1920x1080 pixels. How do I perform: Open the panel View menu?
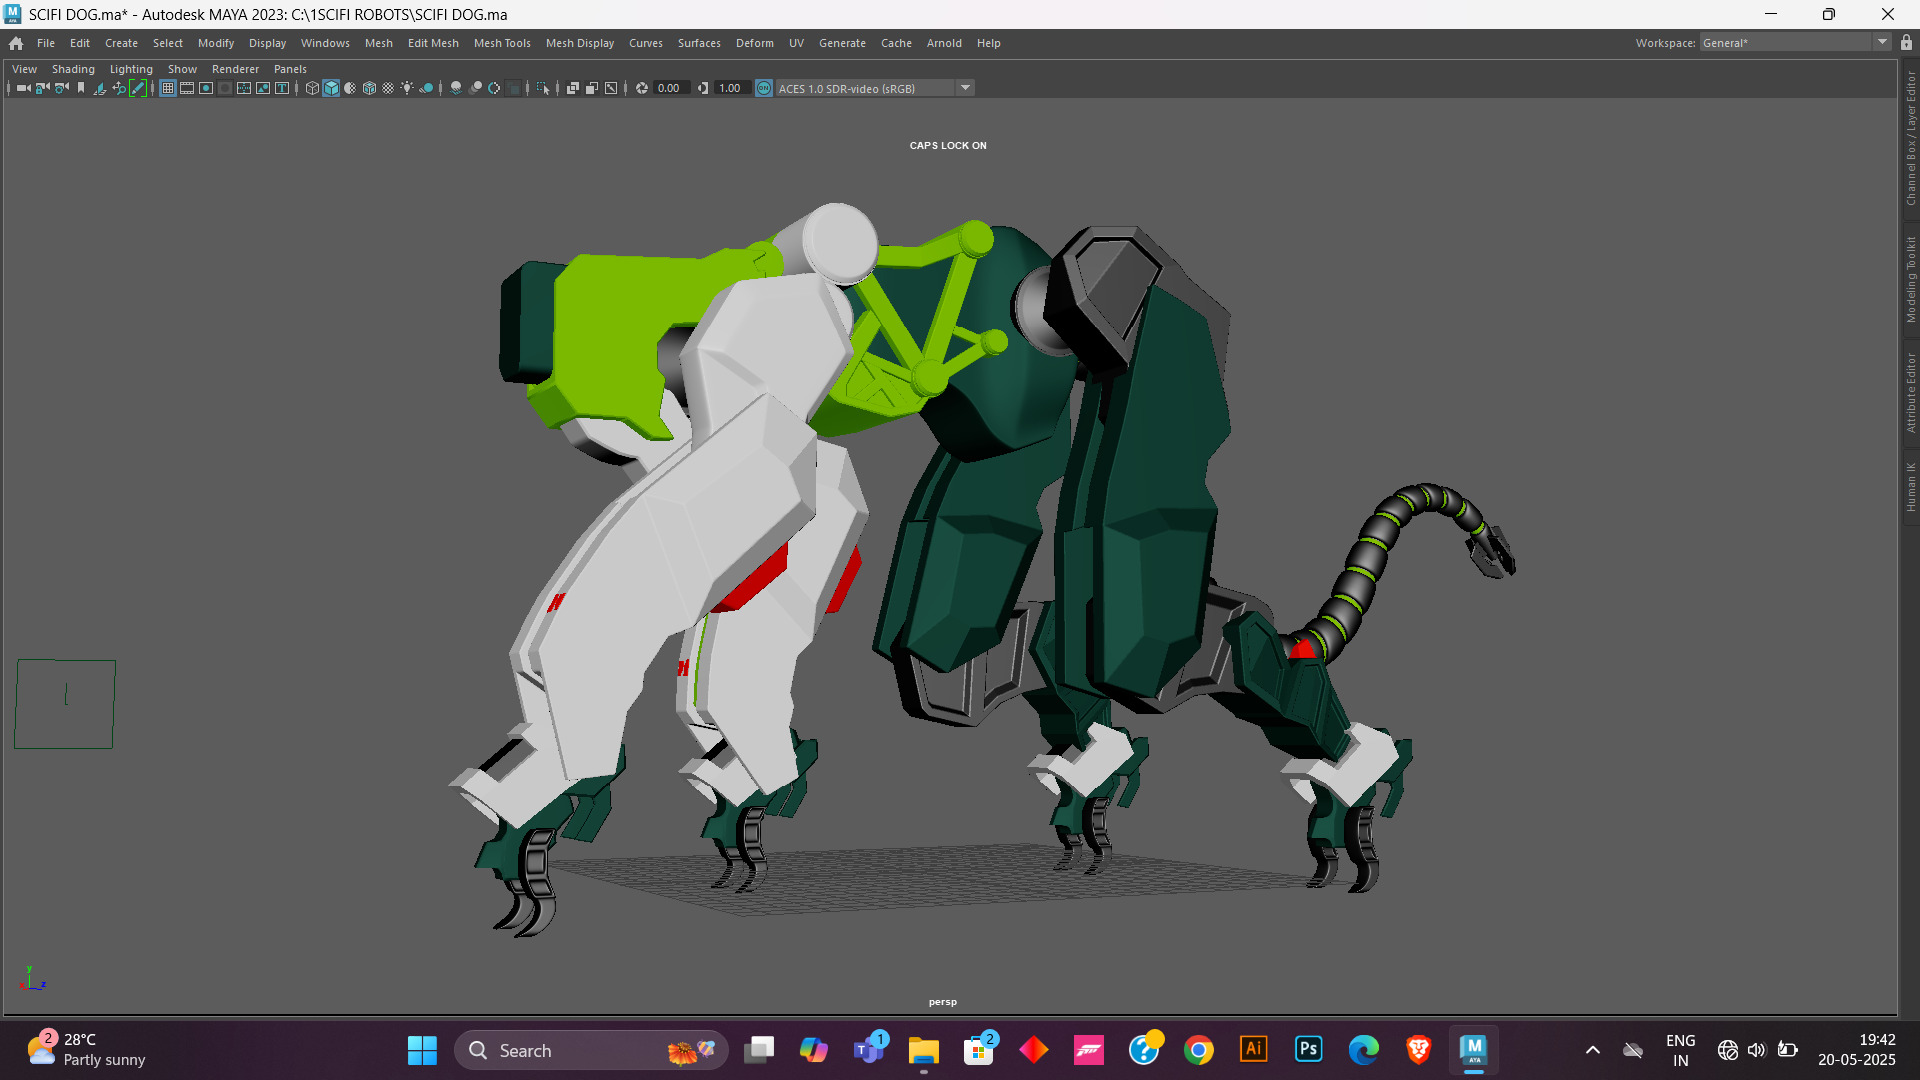click(x=24, y=69)
